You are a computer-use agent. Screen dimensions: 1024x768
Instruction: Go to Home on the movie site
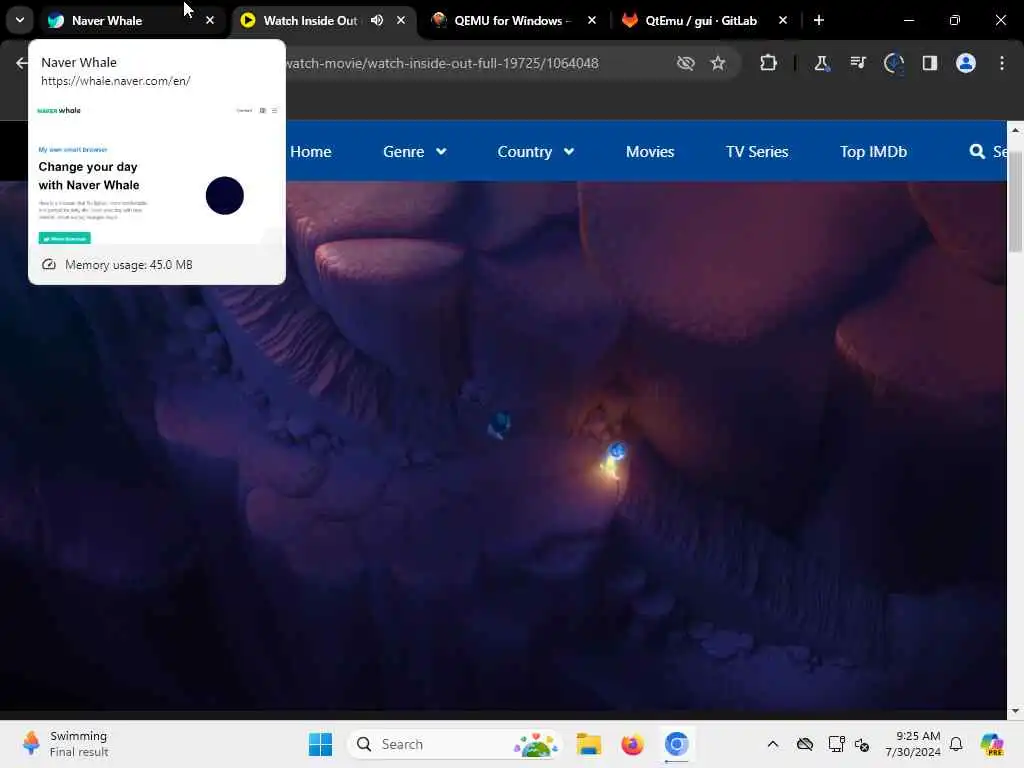tap(310, 152)
